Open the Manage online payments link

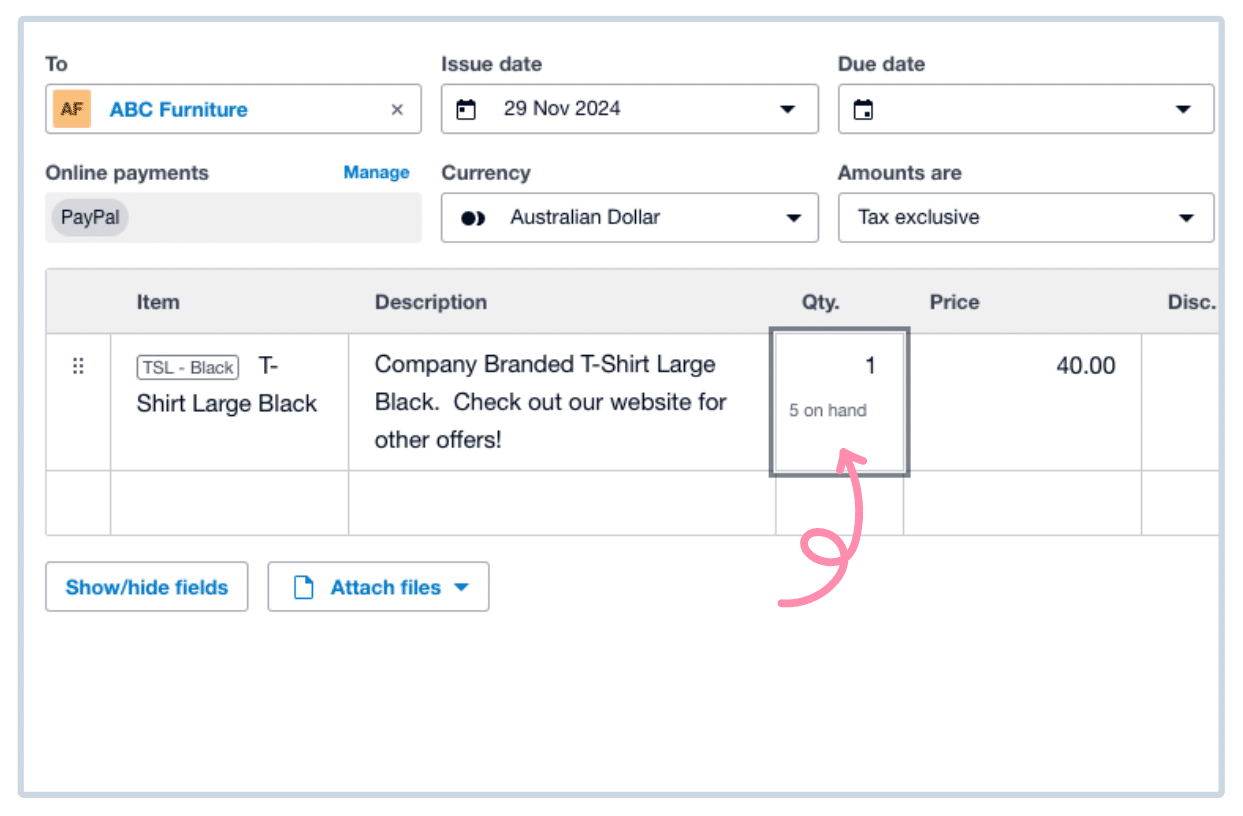point(376,172)
